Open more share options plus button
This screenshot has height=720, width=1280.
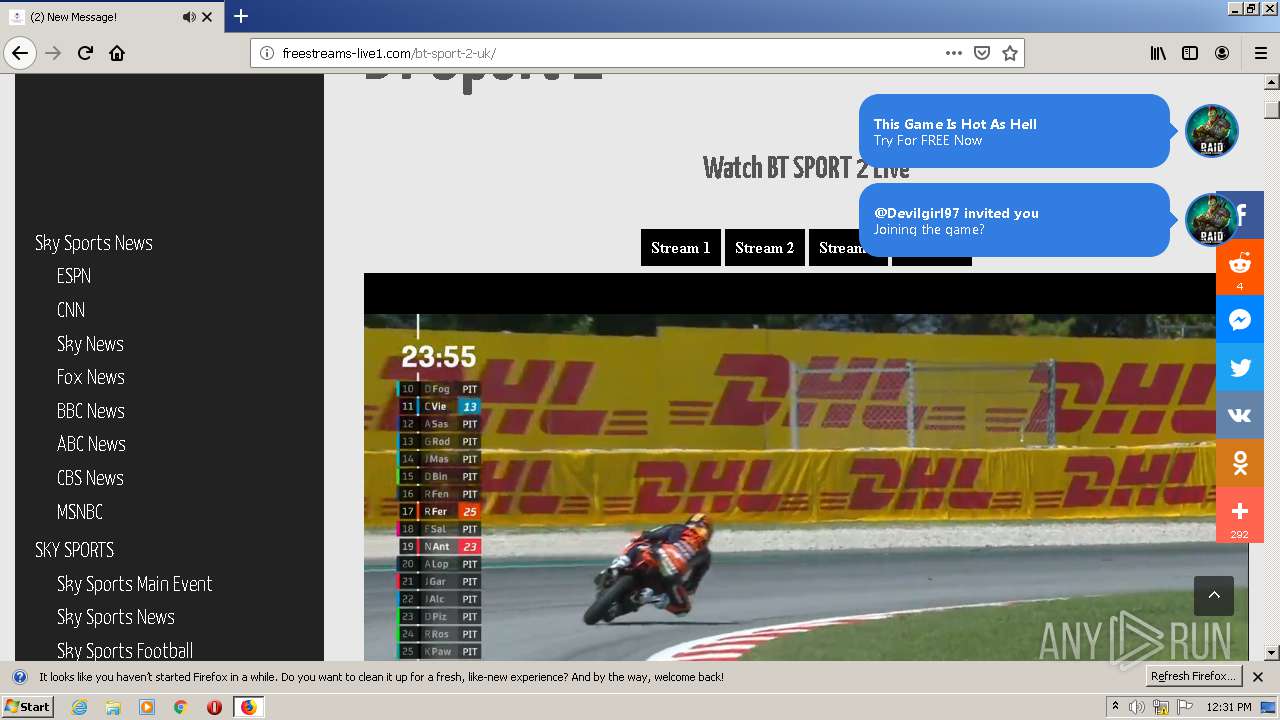pyautogui.click(x=1240, y=515)
